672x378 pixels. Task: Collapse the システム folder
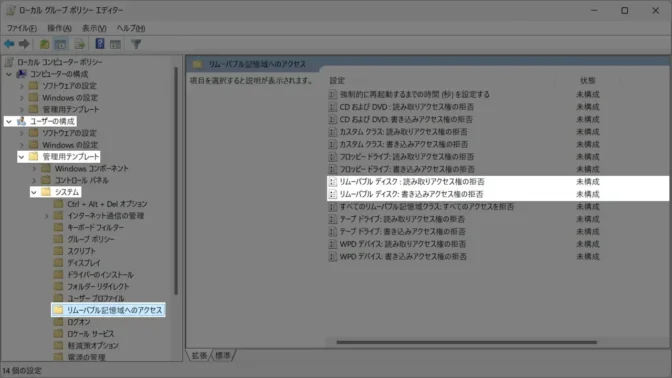click(34, 192)
